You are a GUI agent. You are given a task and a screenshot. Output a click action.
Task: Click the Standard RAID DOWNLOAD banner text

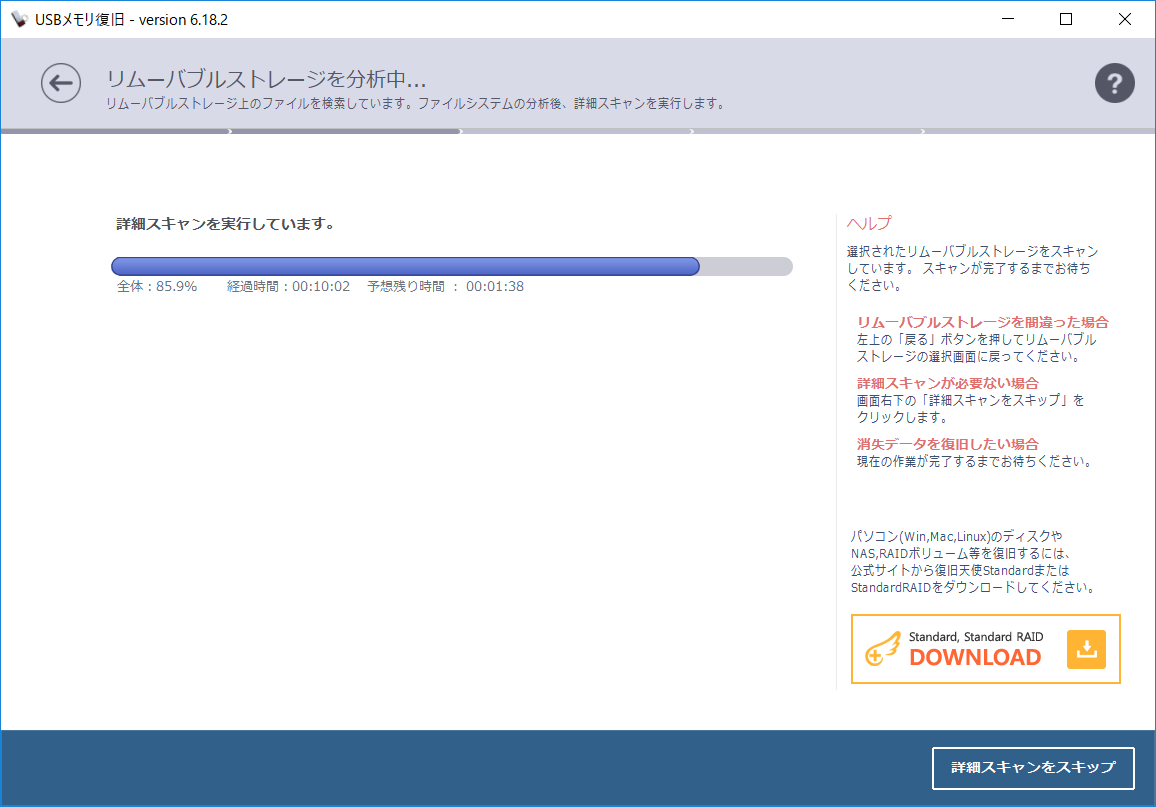pos(975,649)
